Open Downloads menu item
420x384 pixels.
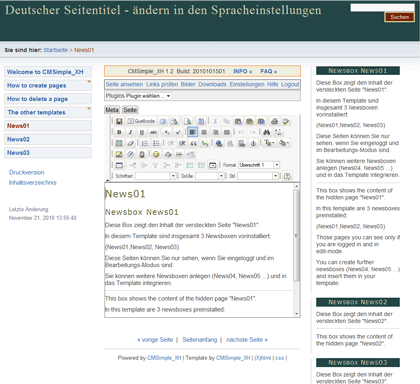tap(212, 85)
